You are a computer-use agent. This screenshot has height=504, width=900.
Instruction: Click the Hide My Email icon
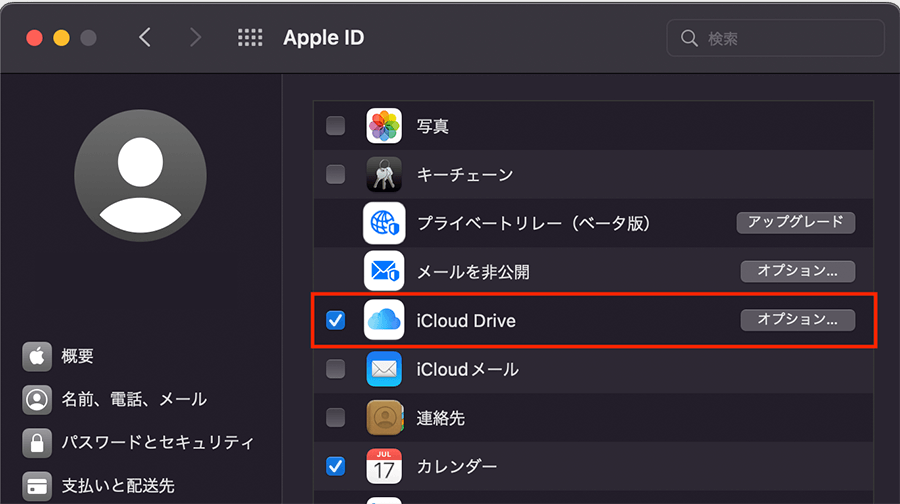tap(384, 271)
